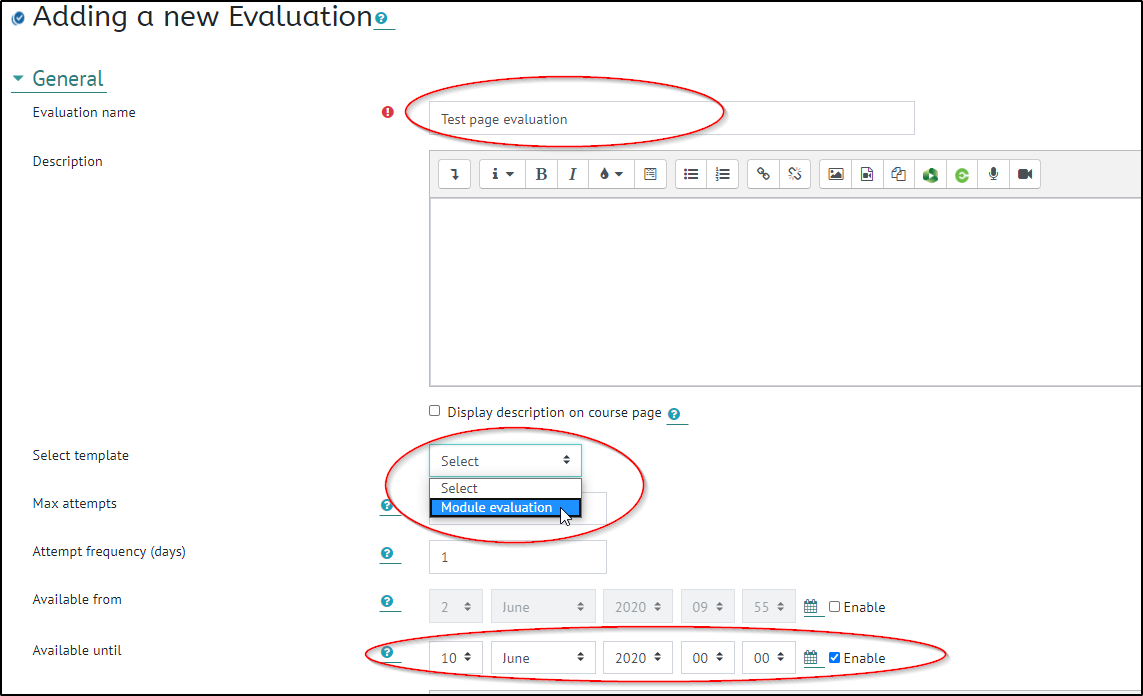The image size is (1143, 696).
Task: Collapse the General section
Action: coord(18,78)
